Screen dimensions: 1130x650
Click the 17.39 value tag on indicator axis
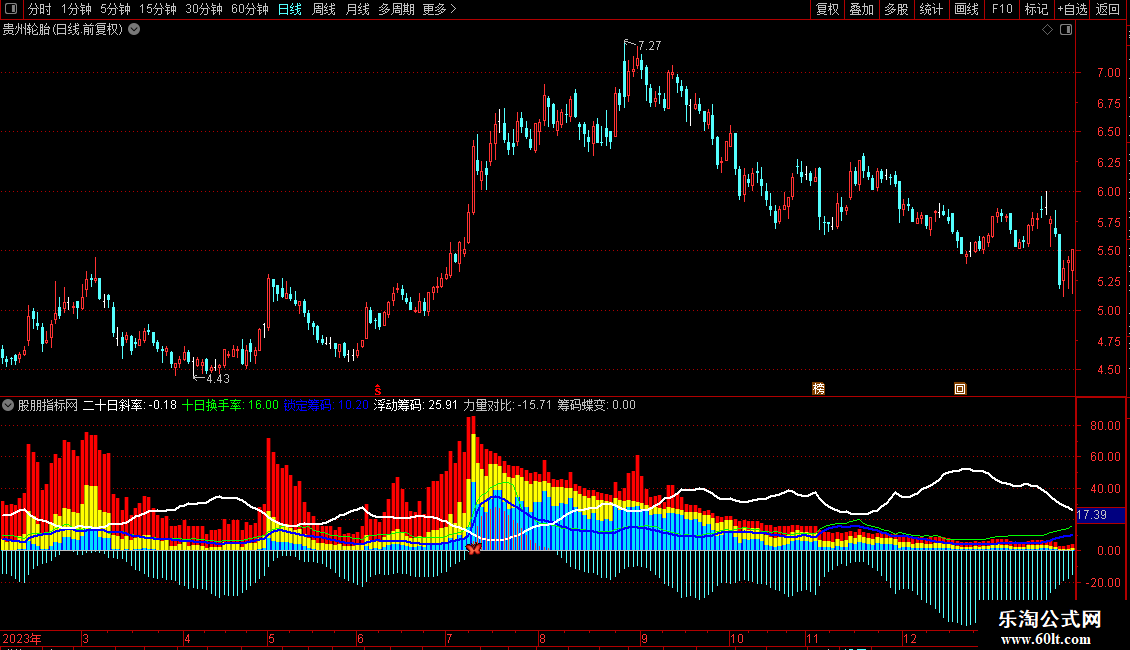coord(1100,515)
